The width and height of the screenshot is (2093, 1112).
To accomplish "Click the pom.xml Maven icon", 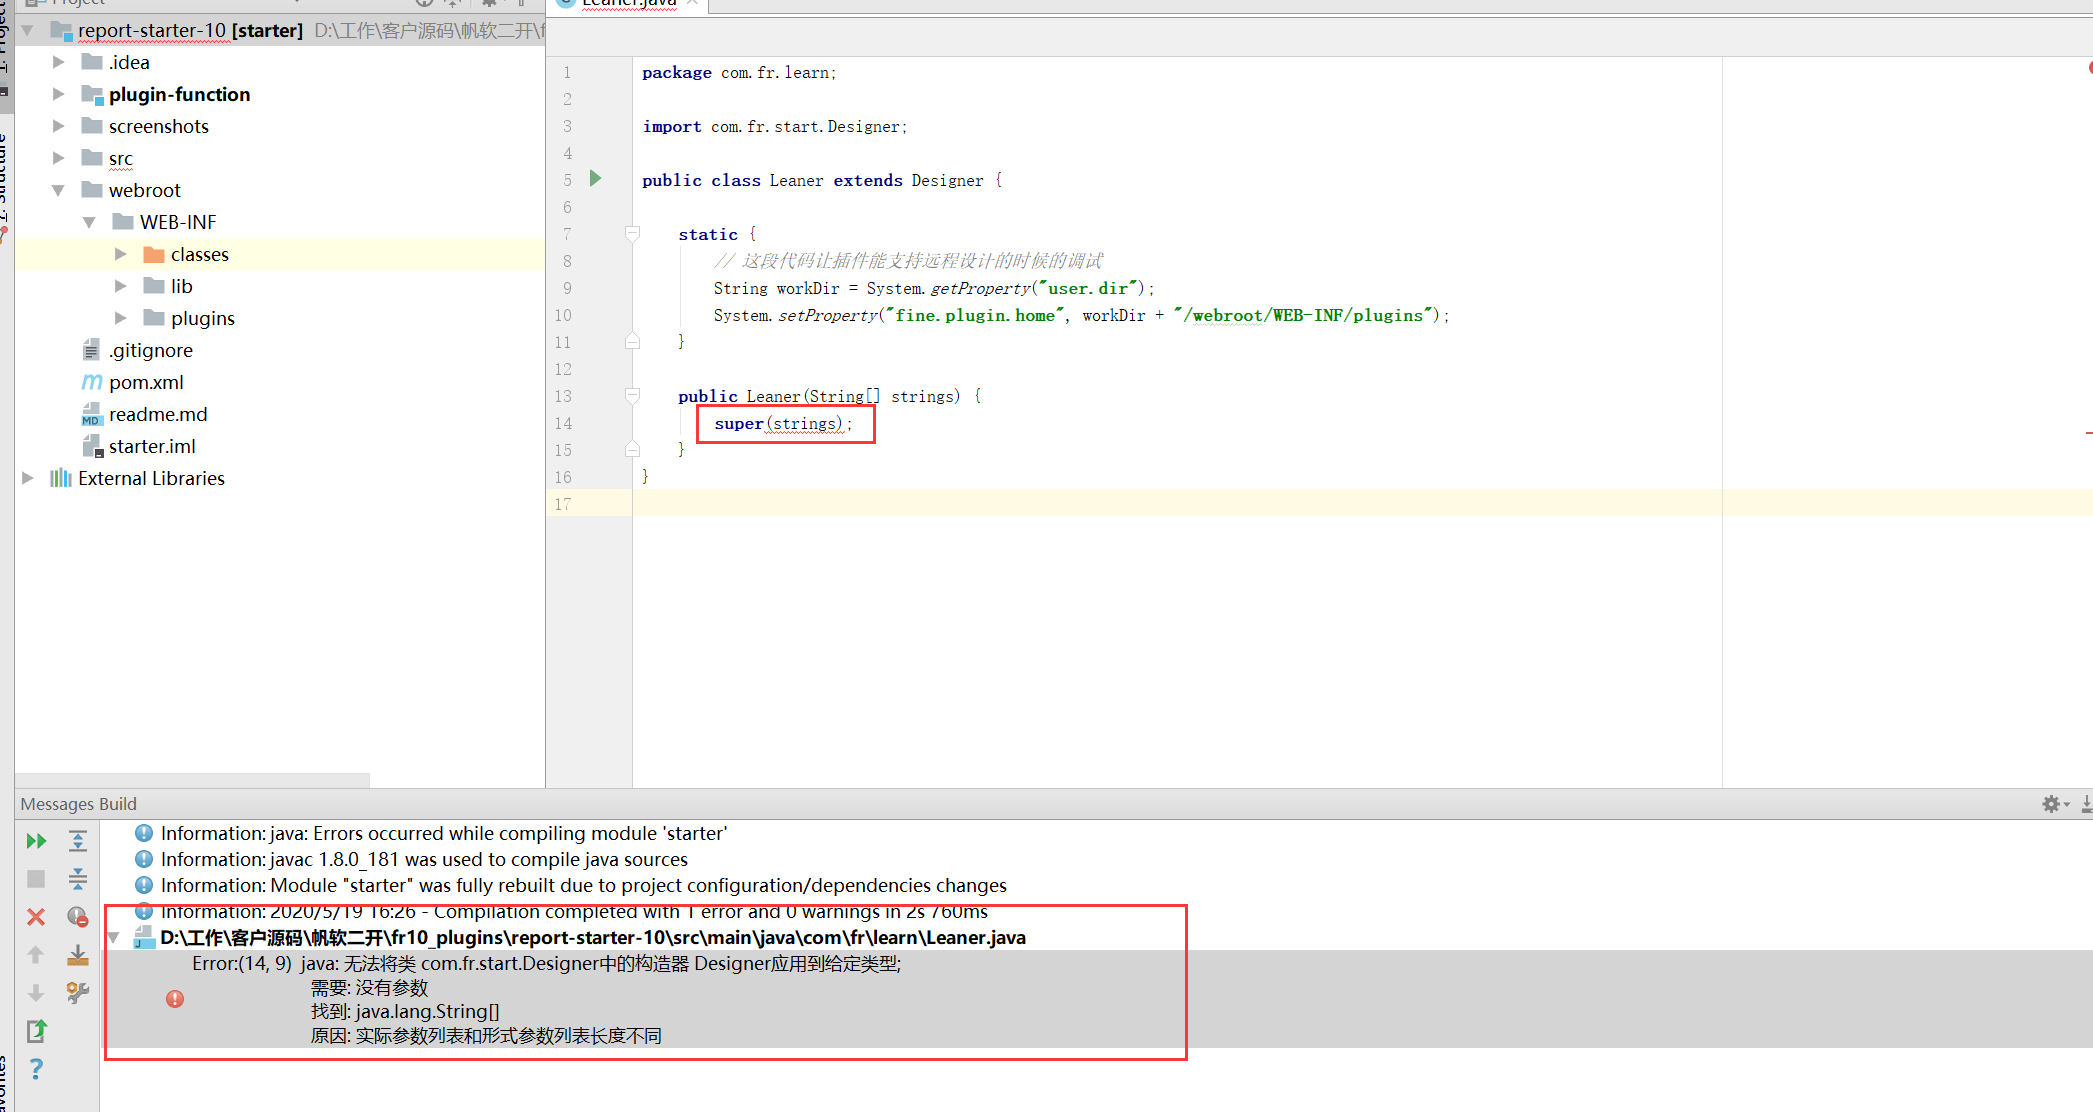I will [x=92, y=382].
